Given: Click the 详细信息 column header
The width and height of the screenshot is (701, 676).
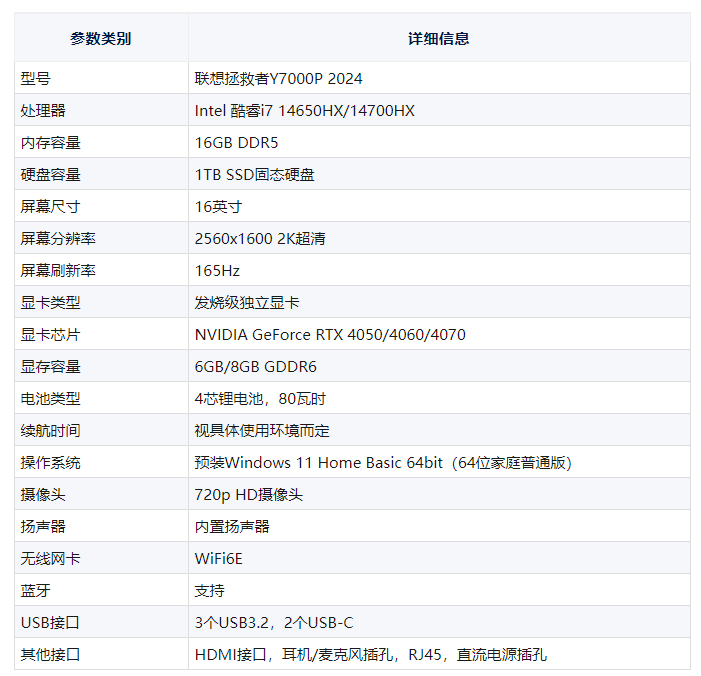Looking at the screenshot, I should click(439, 39).
